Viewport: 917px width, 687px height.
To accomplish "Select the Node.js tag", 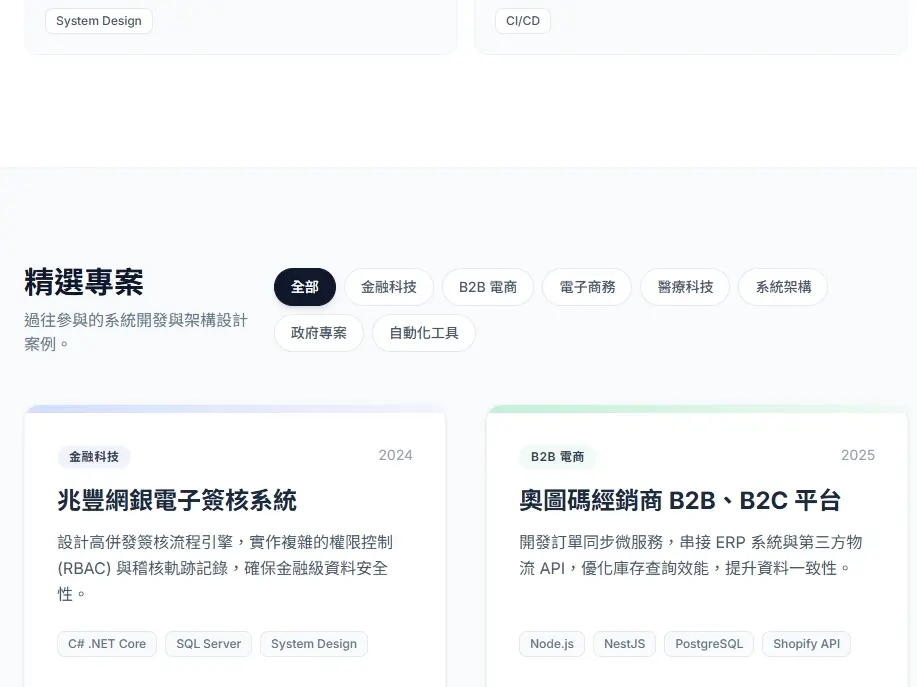I will 551,644.
